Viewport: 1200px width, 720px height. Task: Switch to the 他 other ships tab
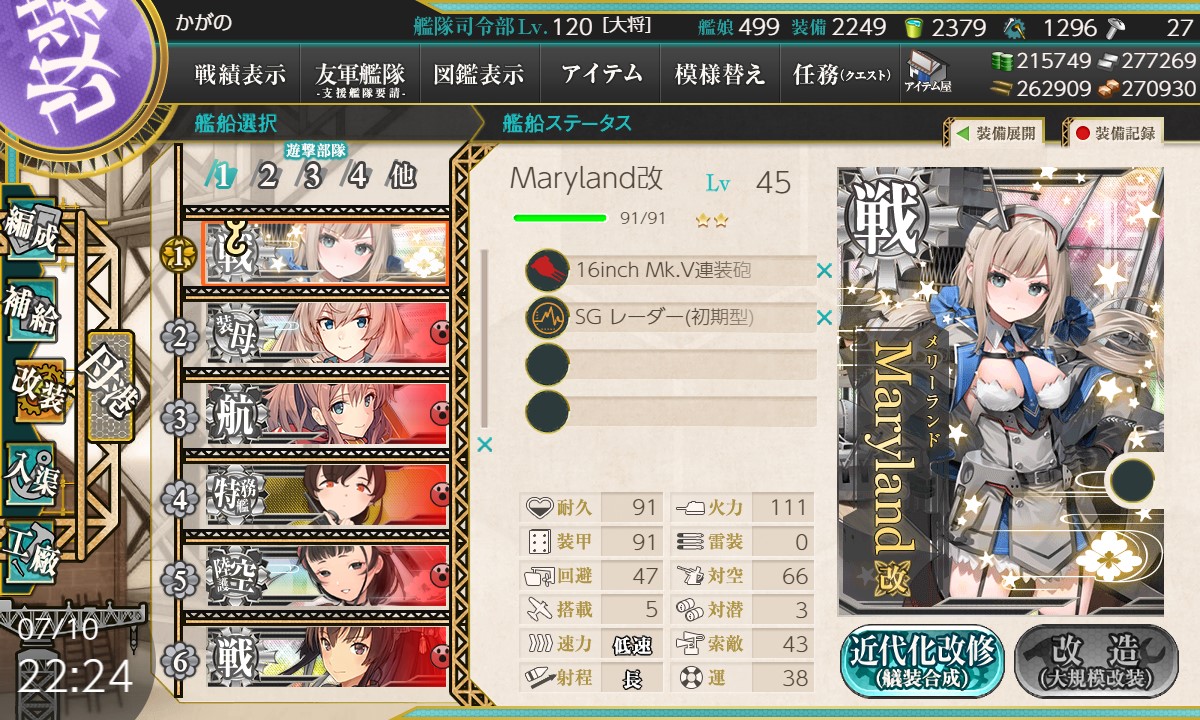click(x=402, y=176)
